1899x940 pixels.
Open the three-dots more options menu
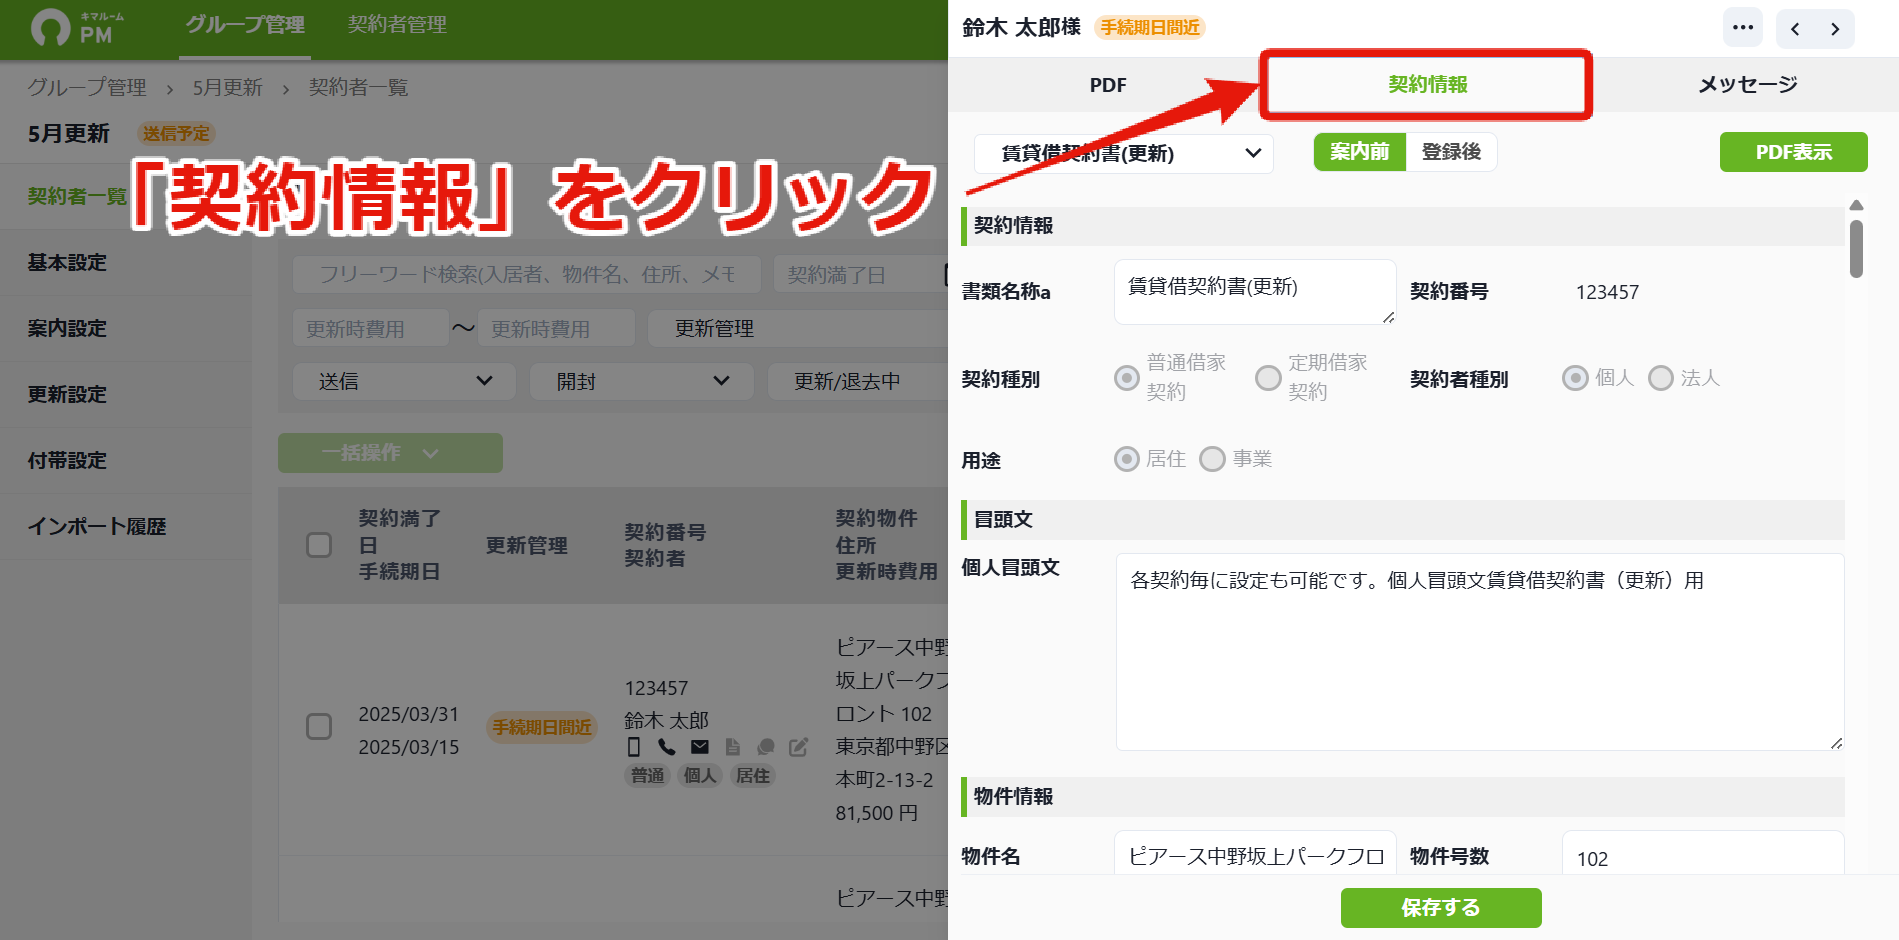point(1743,28)
